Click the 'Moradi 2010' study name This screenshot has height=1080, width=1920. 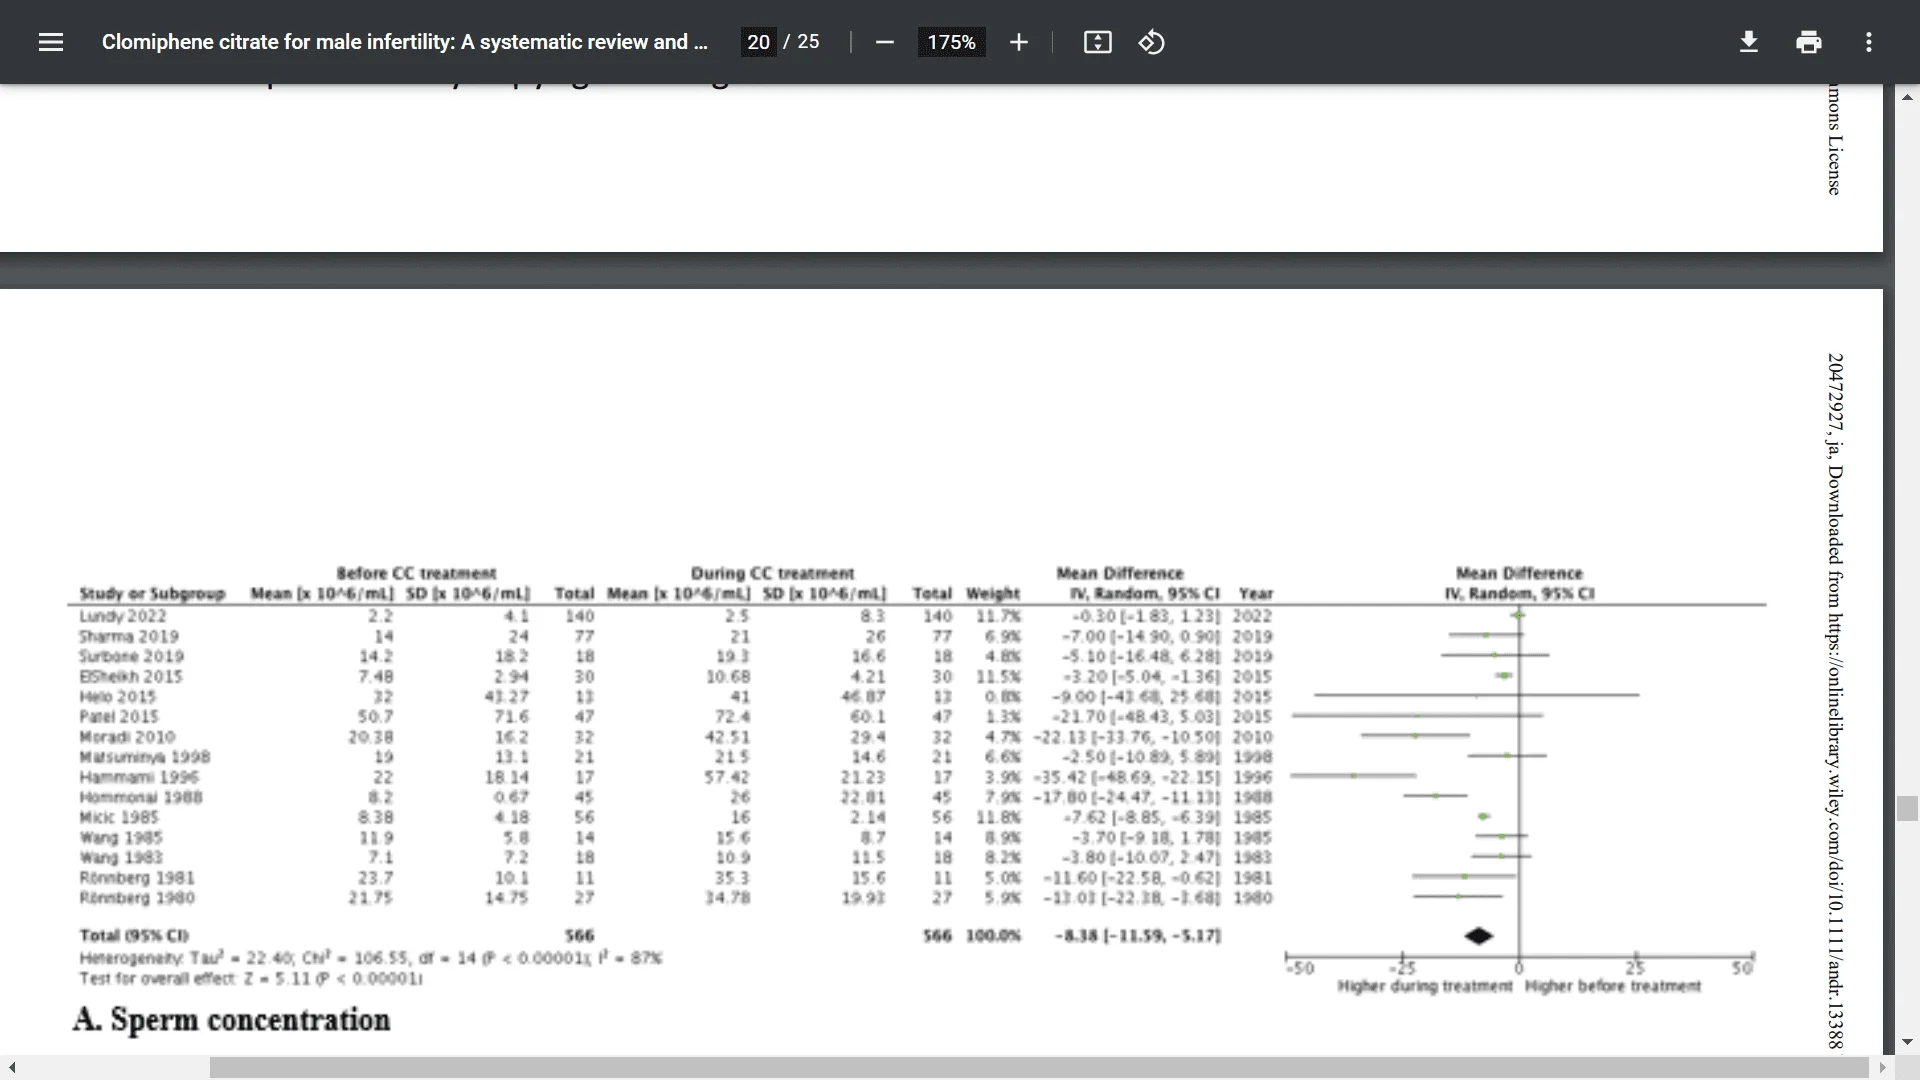126,737
